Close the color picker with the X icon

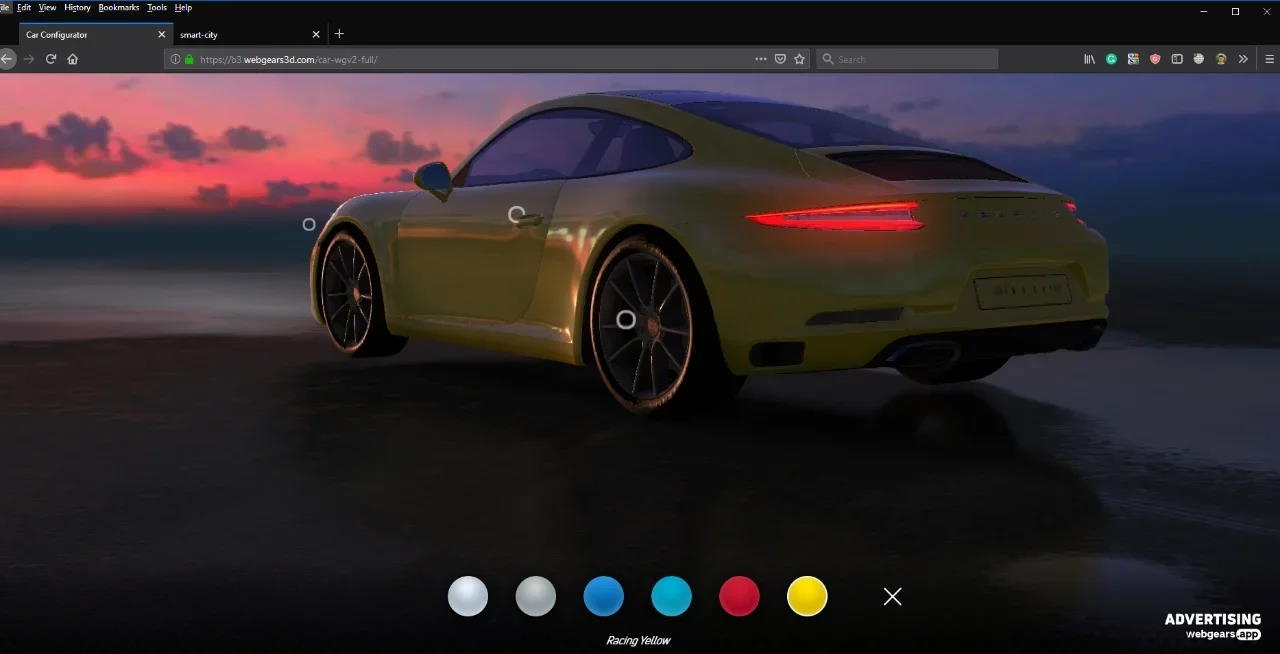coord(892,596)
